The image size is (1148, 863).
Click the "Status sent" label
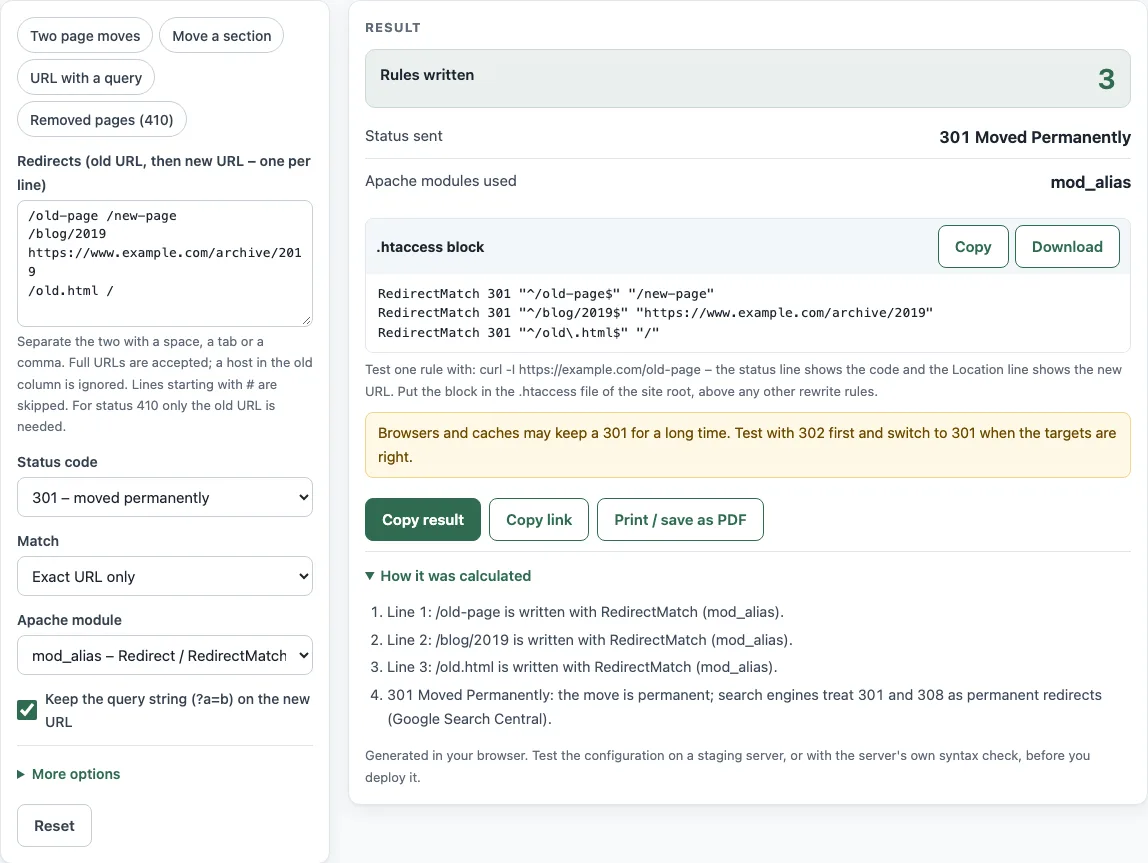(x=403, y=136)
